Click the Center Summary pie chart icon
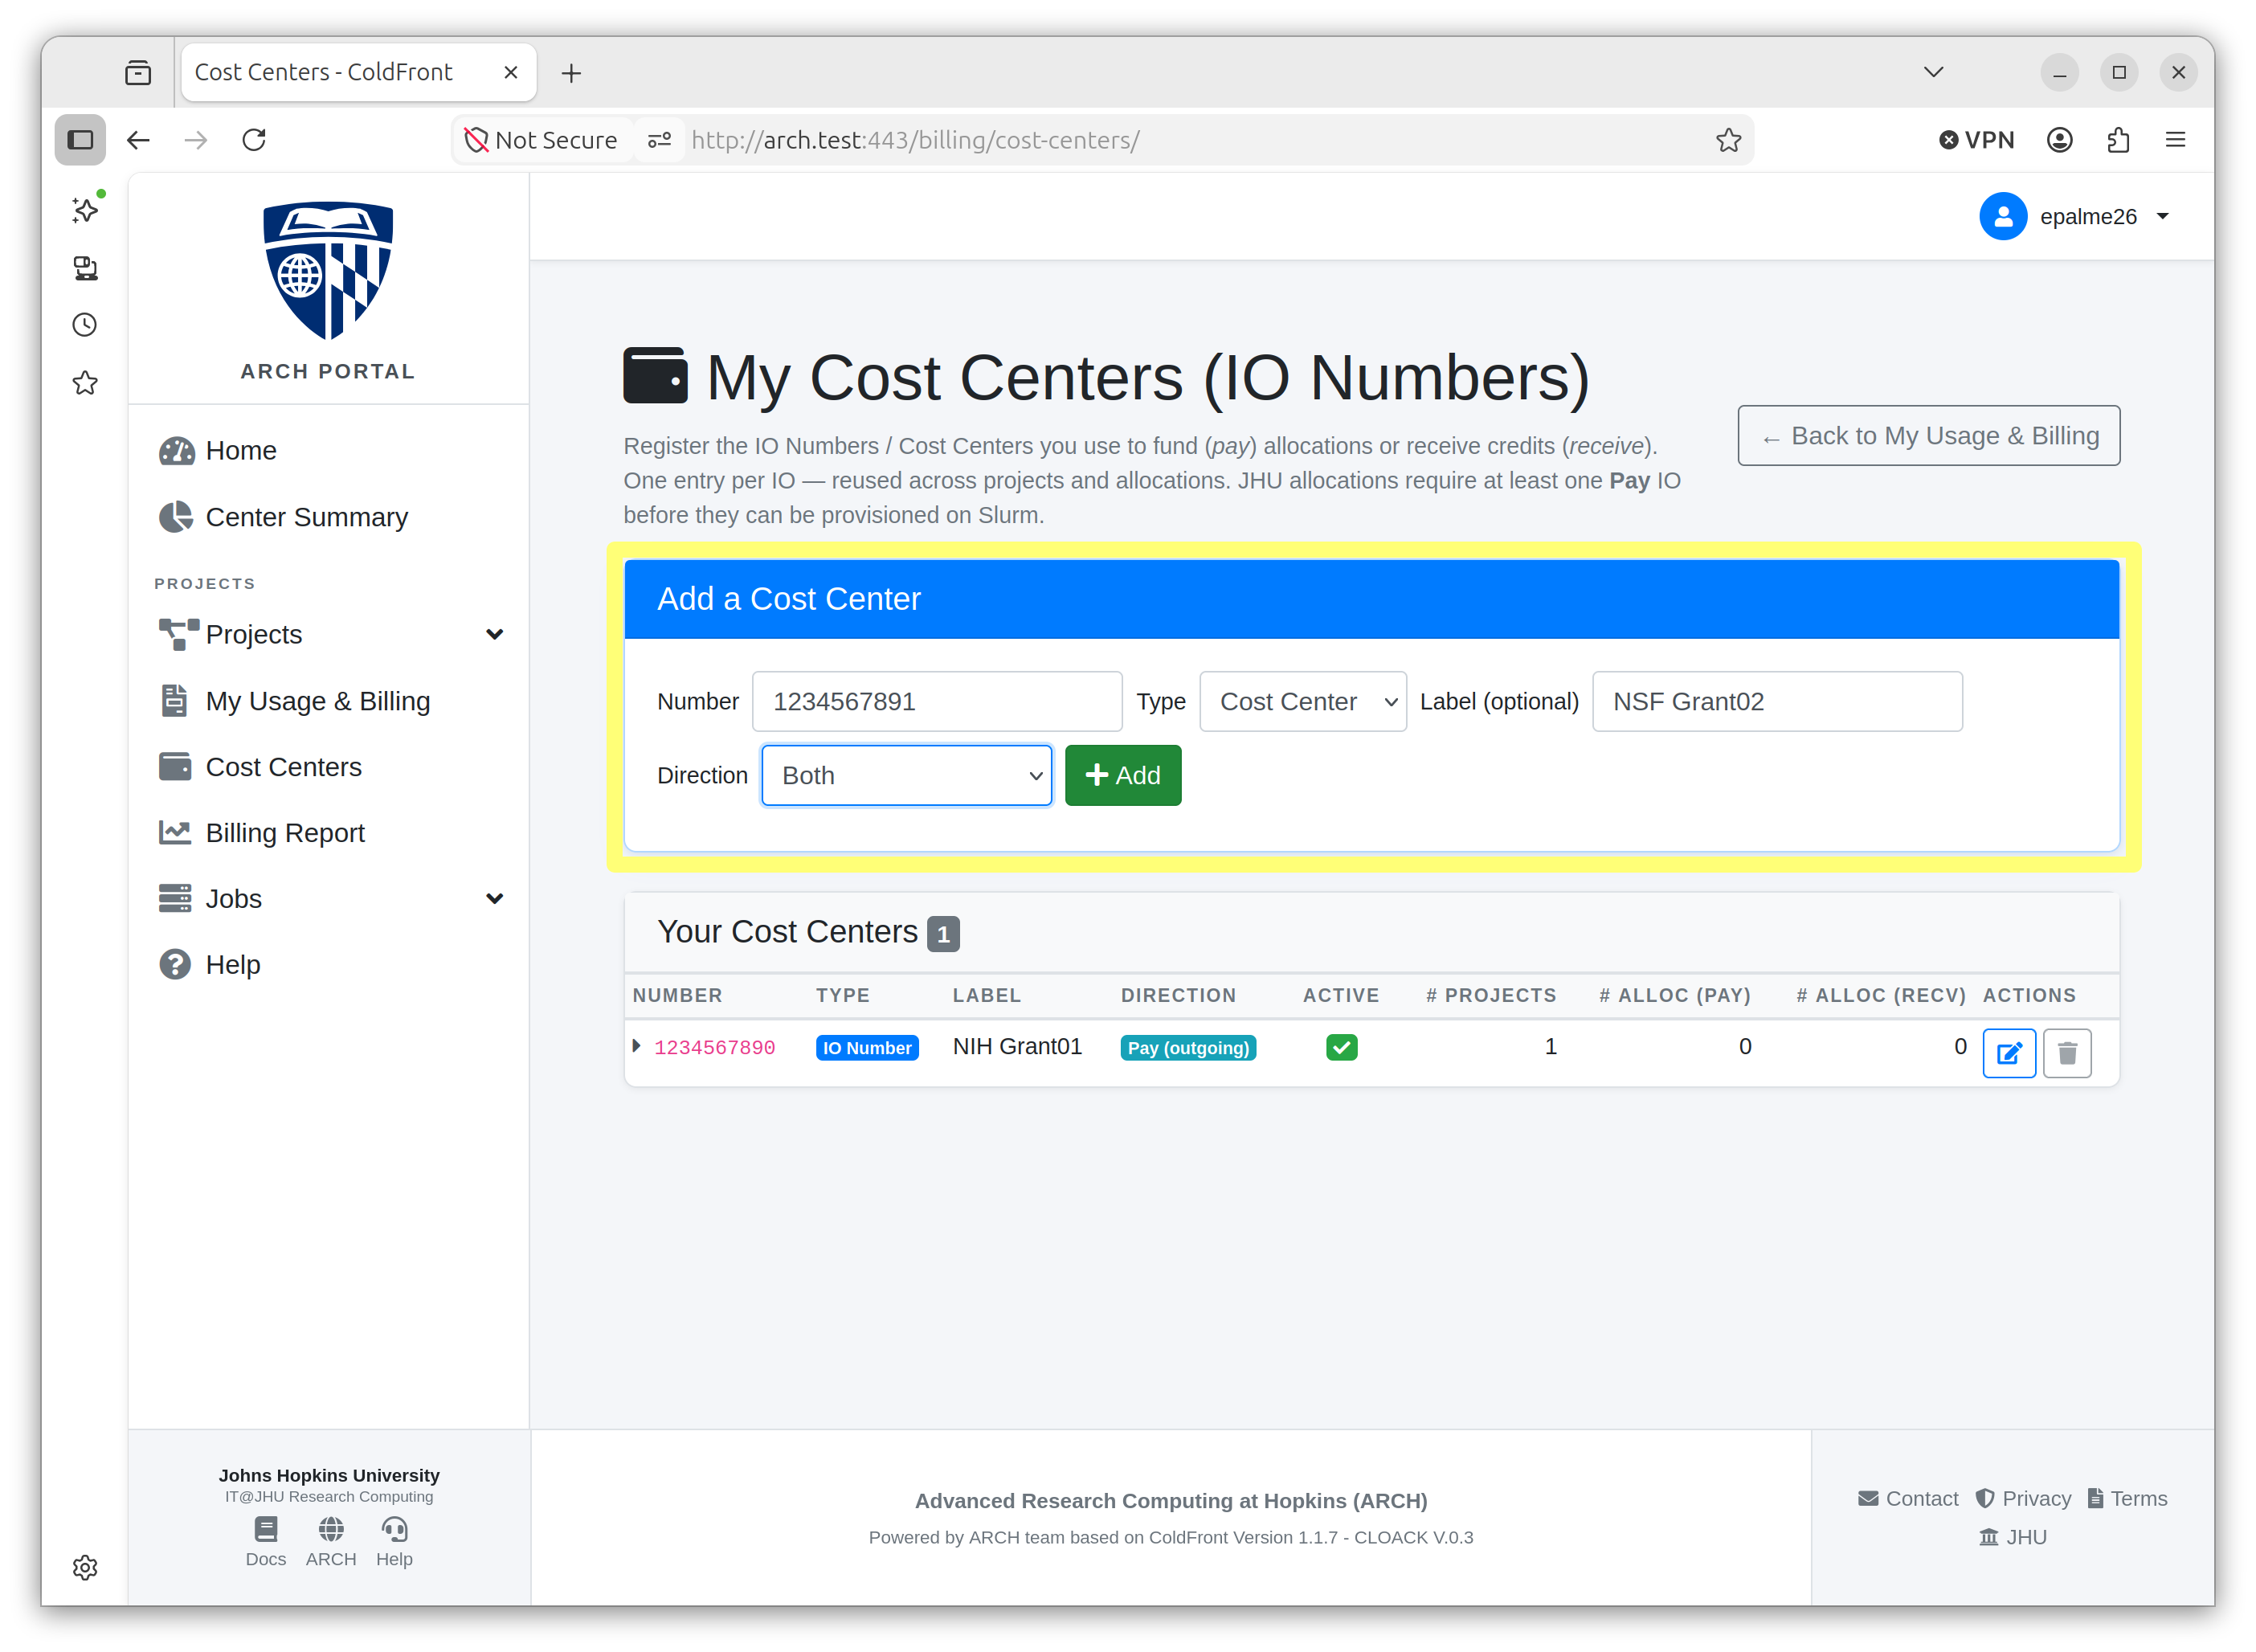This screenshot has height=1652, width=2256. click(x=176, y=517)
